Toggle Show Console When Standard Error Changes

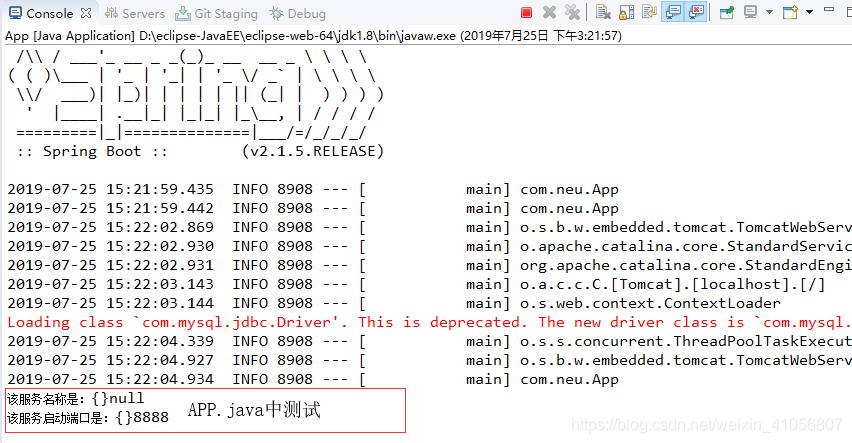pos(696,13)
